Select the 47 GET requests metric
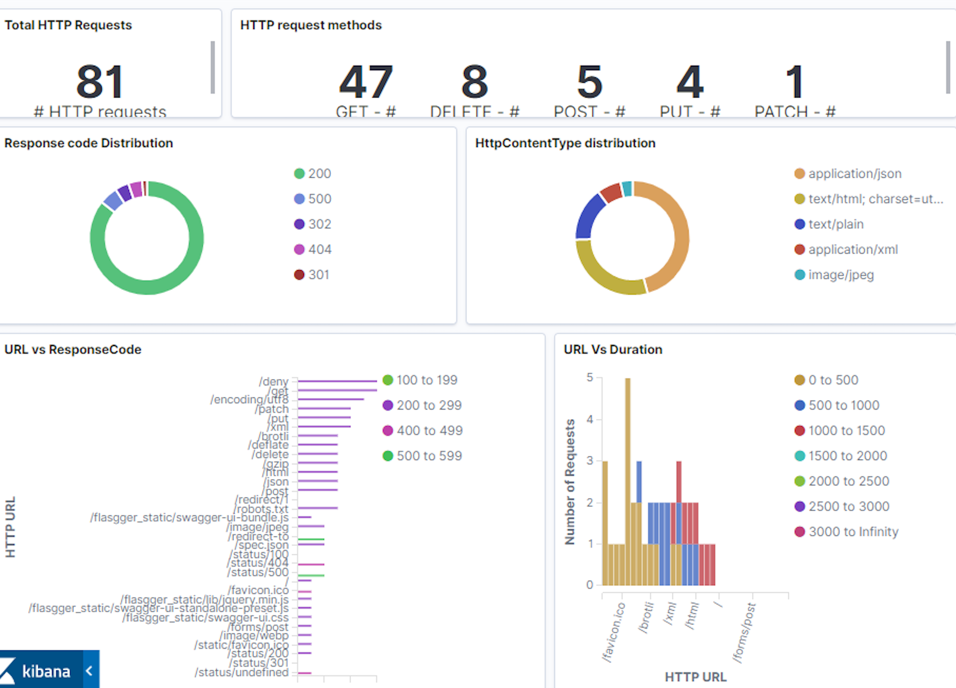The height and width of the screenshot is (688, 956). click(x=366, y=82)
